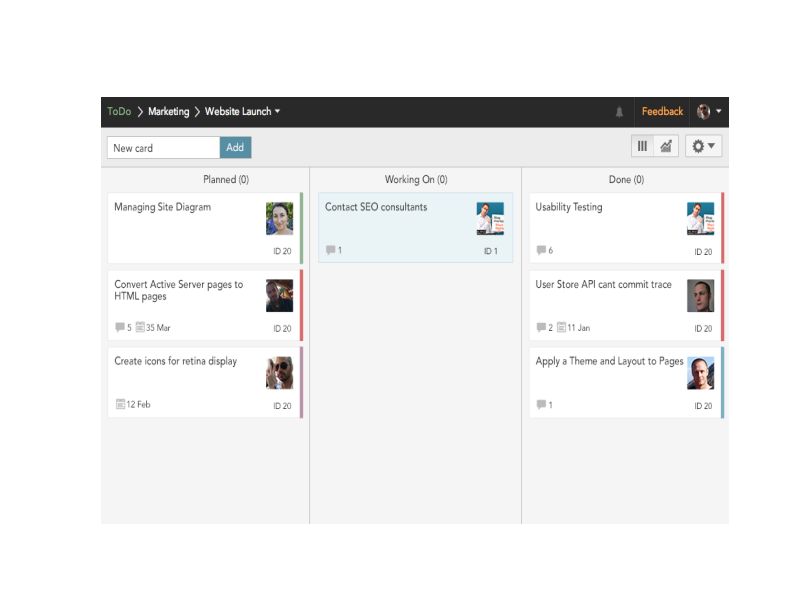This screenshot has width=800, height=600.
Task: Click the 35 Mar due date calendar icon
Action: click(x=140, y=327)
